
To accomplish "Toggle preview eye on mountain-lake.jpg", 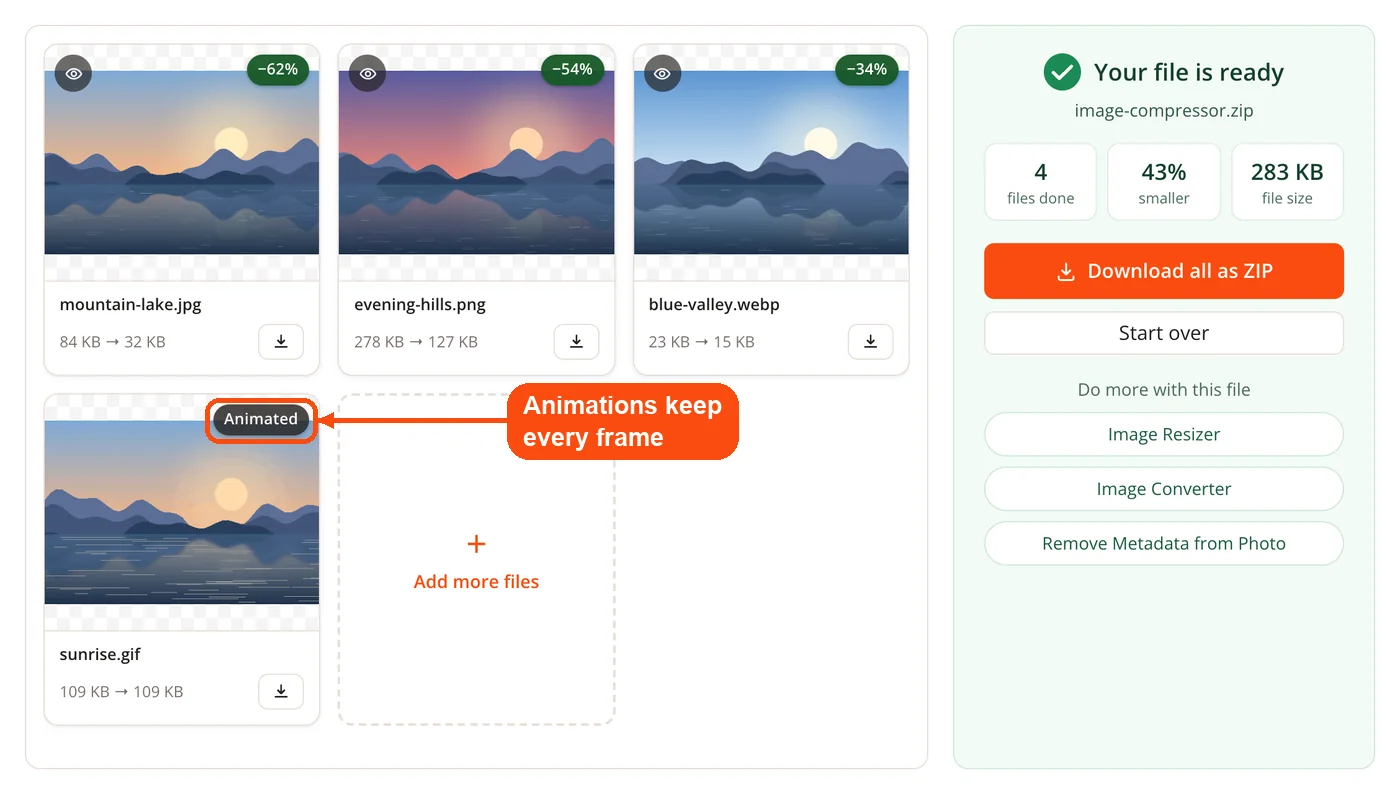I will click(73, 74).
